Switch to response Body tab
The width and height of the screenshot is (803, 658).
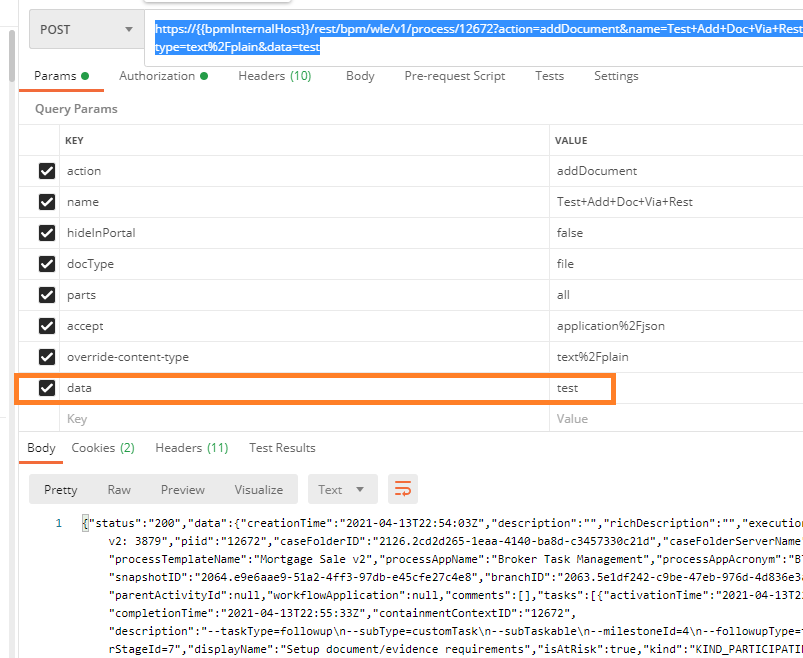41,448
